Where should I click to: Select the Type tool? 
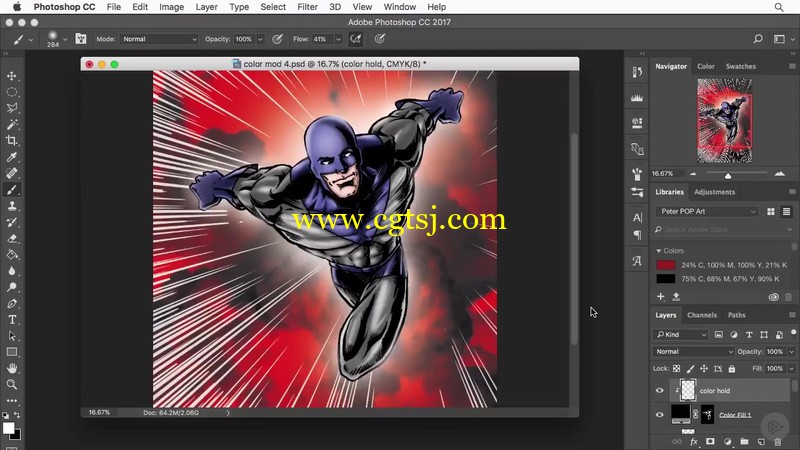[12, 320]
